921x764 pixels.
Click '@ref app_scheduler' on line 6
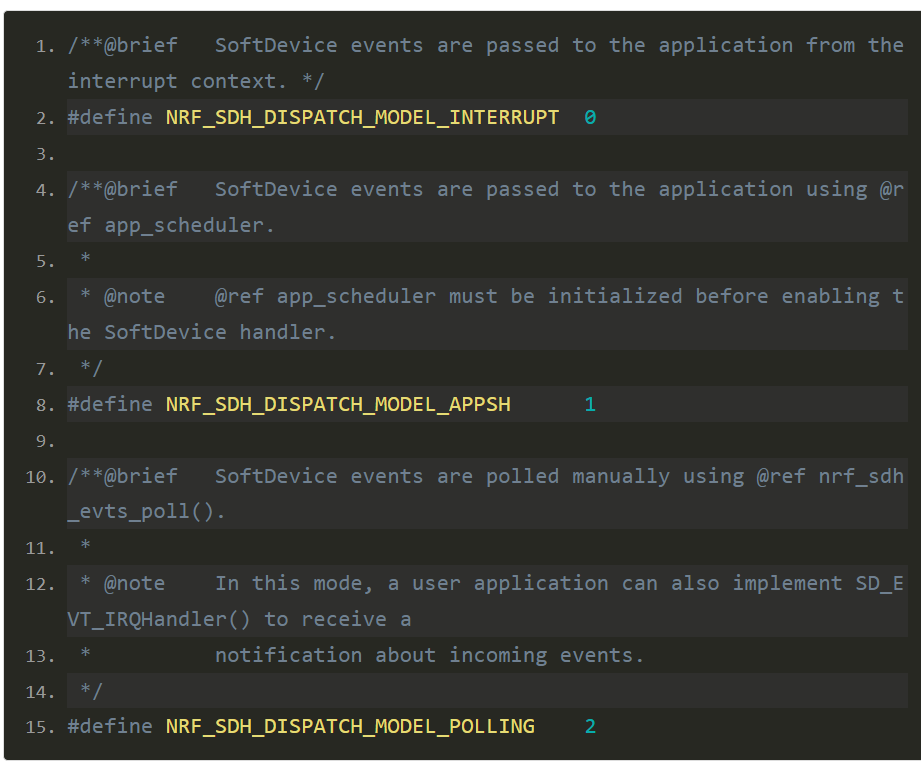click(325, 297)
